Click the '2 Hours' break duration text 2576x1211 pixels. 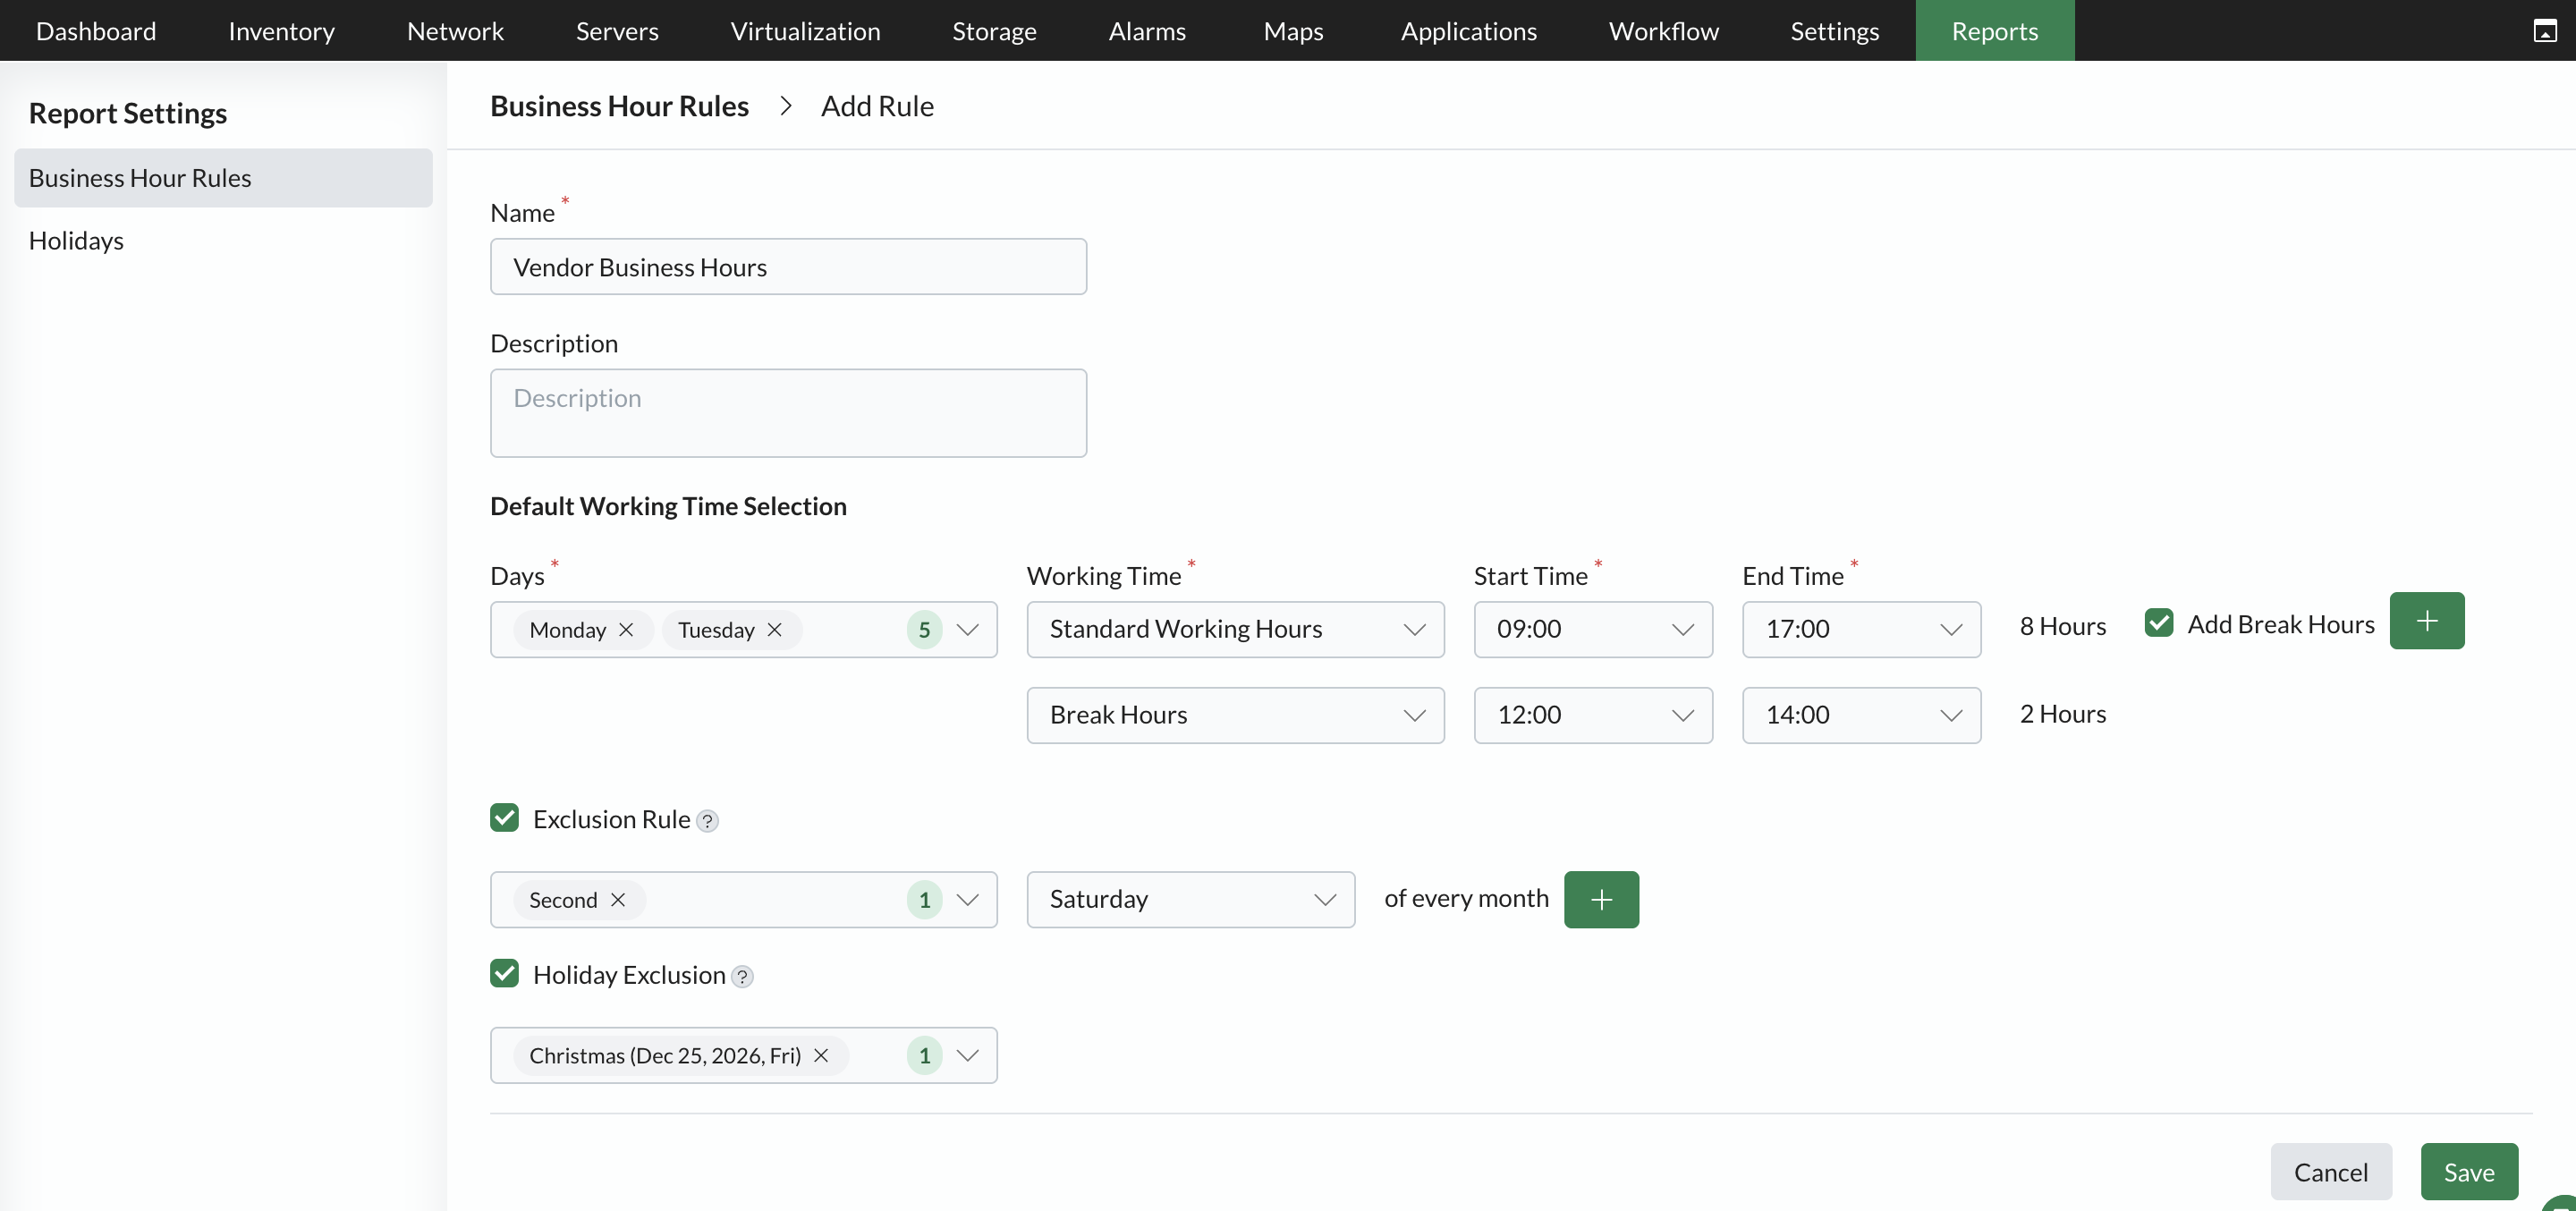tap(2062, 714)
